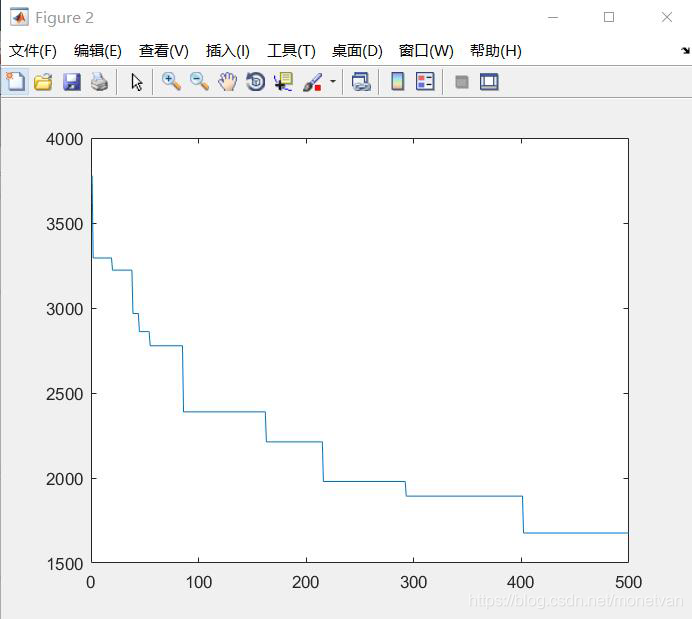Screen dimensions: 692x619
Task: Click the x-axis label 100
Action: coord(199,582)
